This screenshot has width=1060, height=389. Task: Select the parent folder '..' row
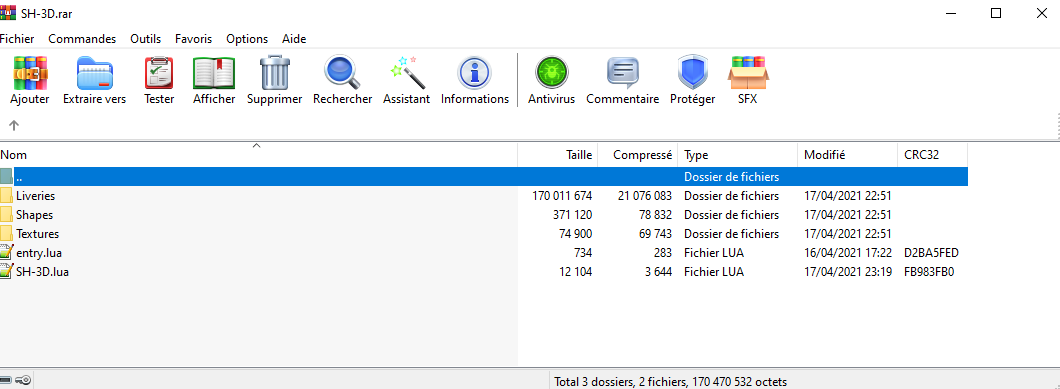click(484, 177)
